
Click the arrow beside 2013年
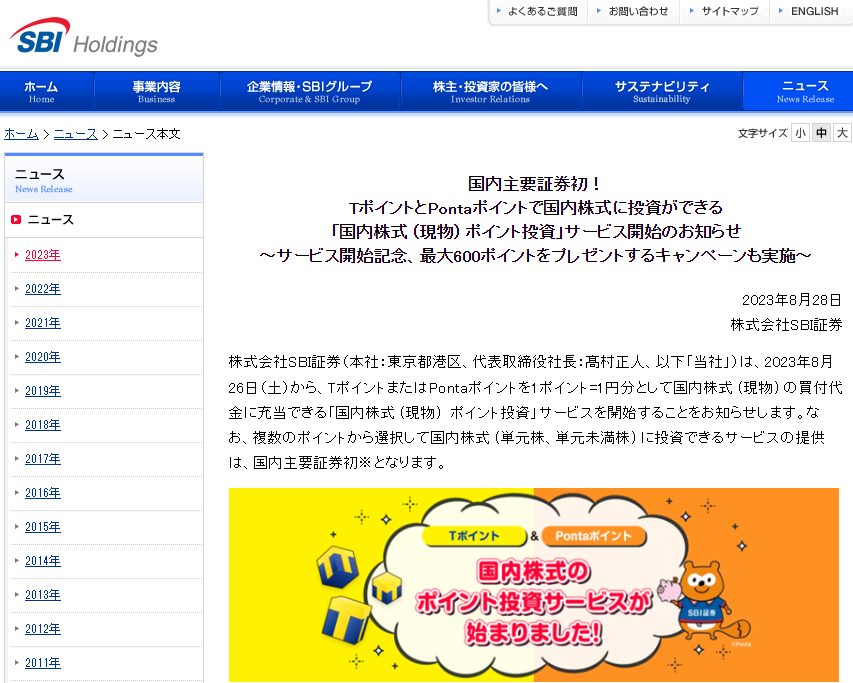point(17,594)
